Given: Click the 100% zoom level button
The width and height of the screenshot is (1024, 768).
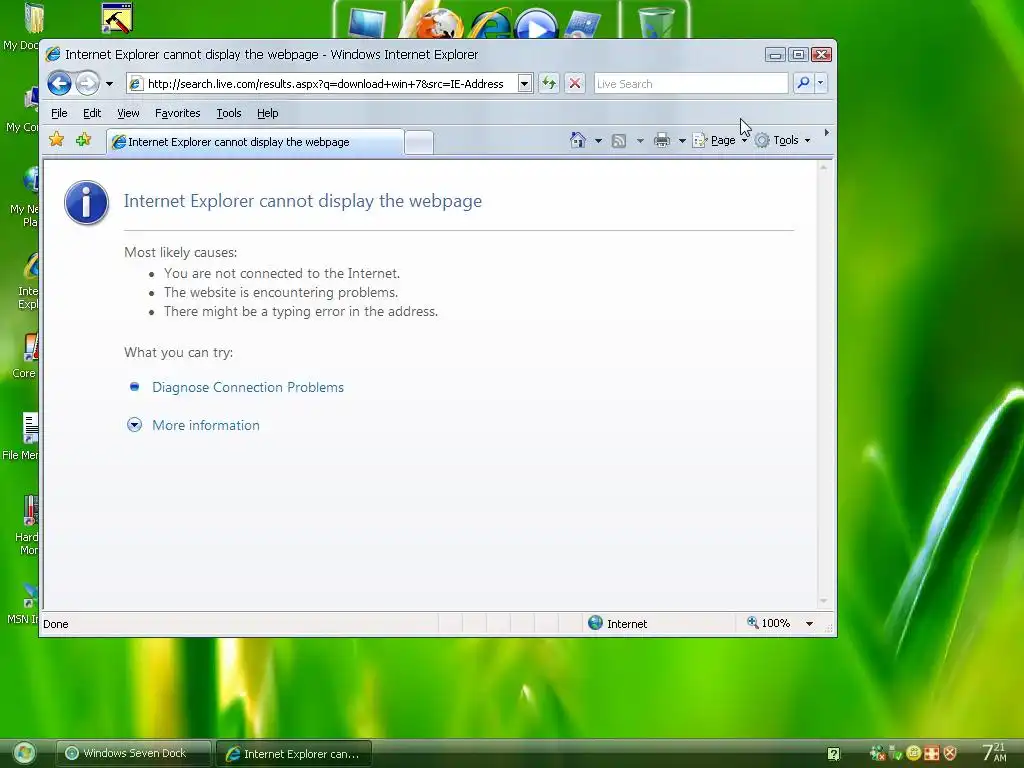Looking at the screenshot, I should click(x=769, y=623).
